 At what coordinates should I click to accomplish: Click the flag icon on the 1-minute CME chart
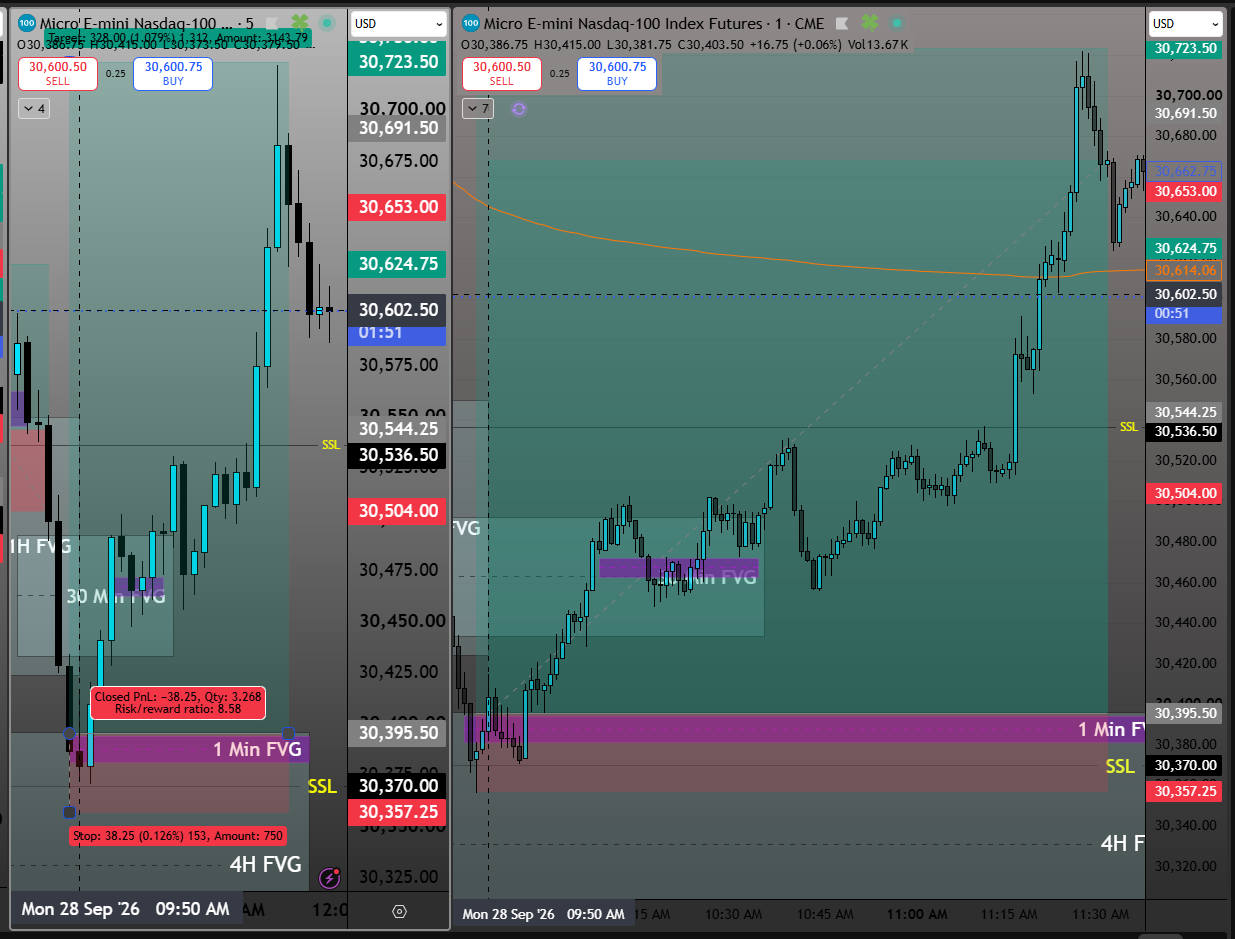click(x=842, y=22)
